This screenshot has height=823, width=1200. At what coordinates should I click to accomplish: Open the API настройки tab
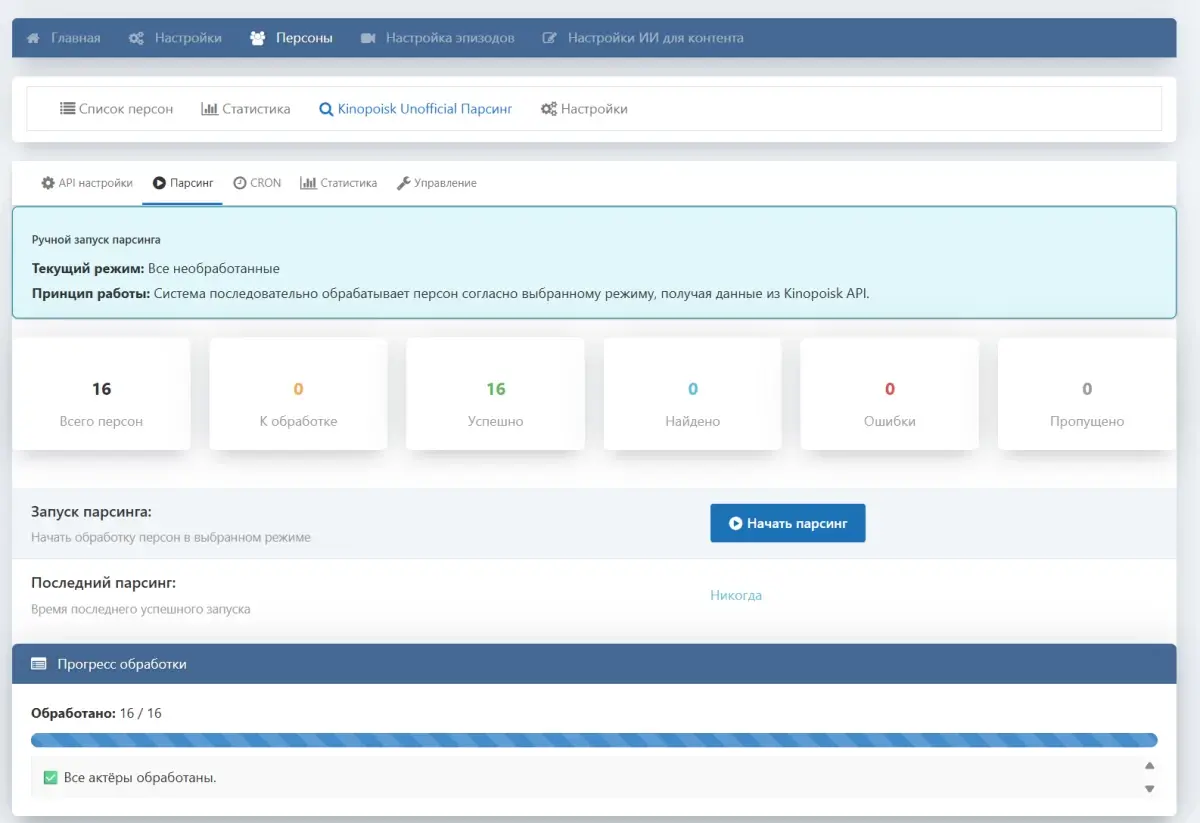click(87, 183)
